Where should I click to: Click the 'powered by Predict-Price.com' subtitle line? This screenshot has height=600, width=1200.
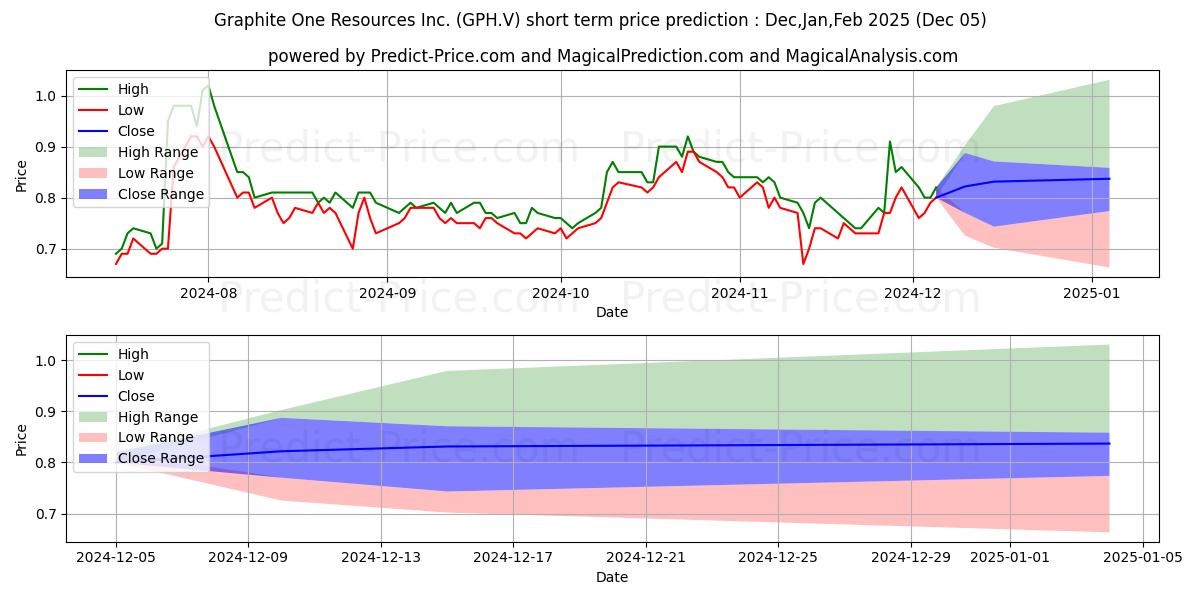(x=612, y=56)
